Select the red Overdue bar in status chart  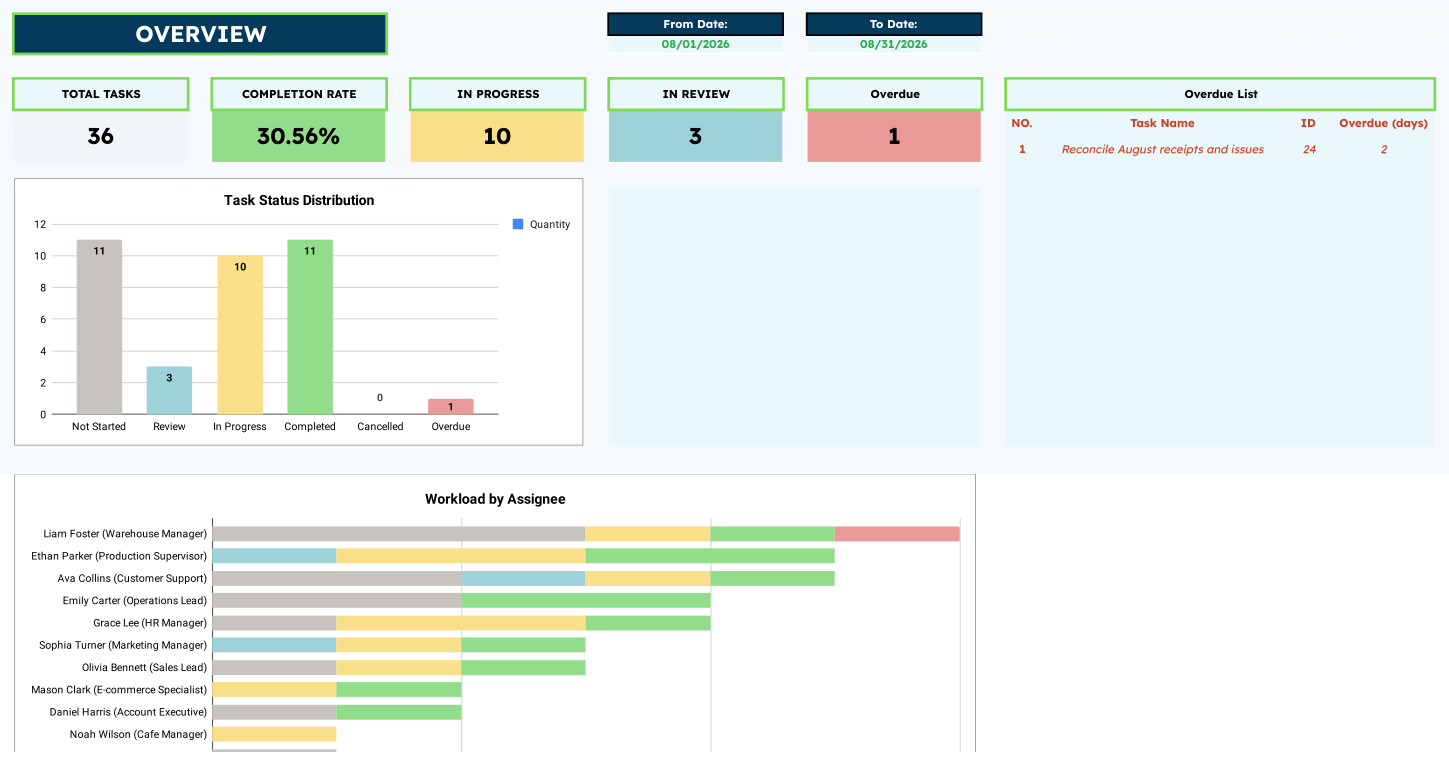coord(451,406)
